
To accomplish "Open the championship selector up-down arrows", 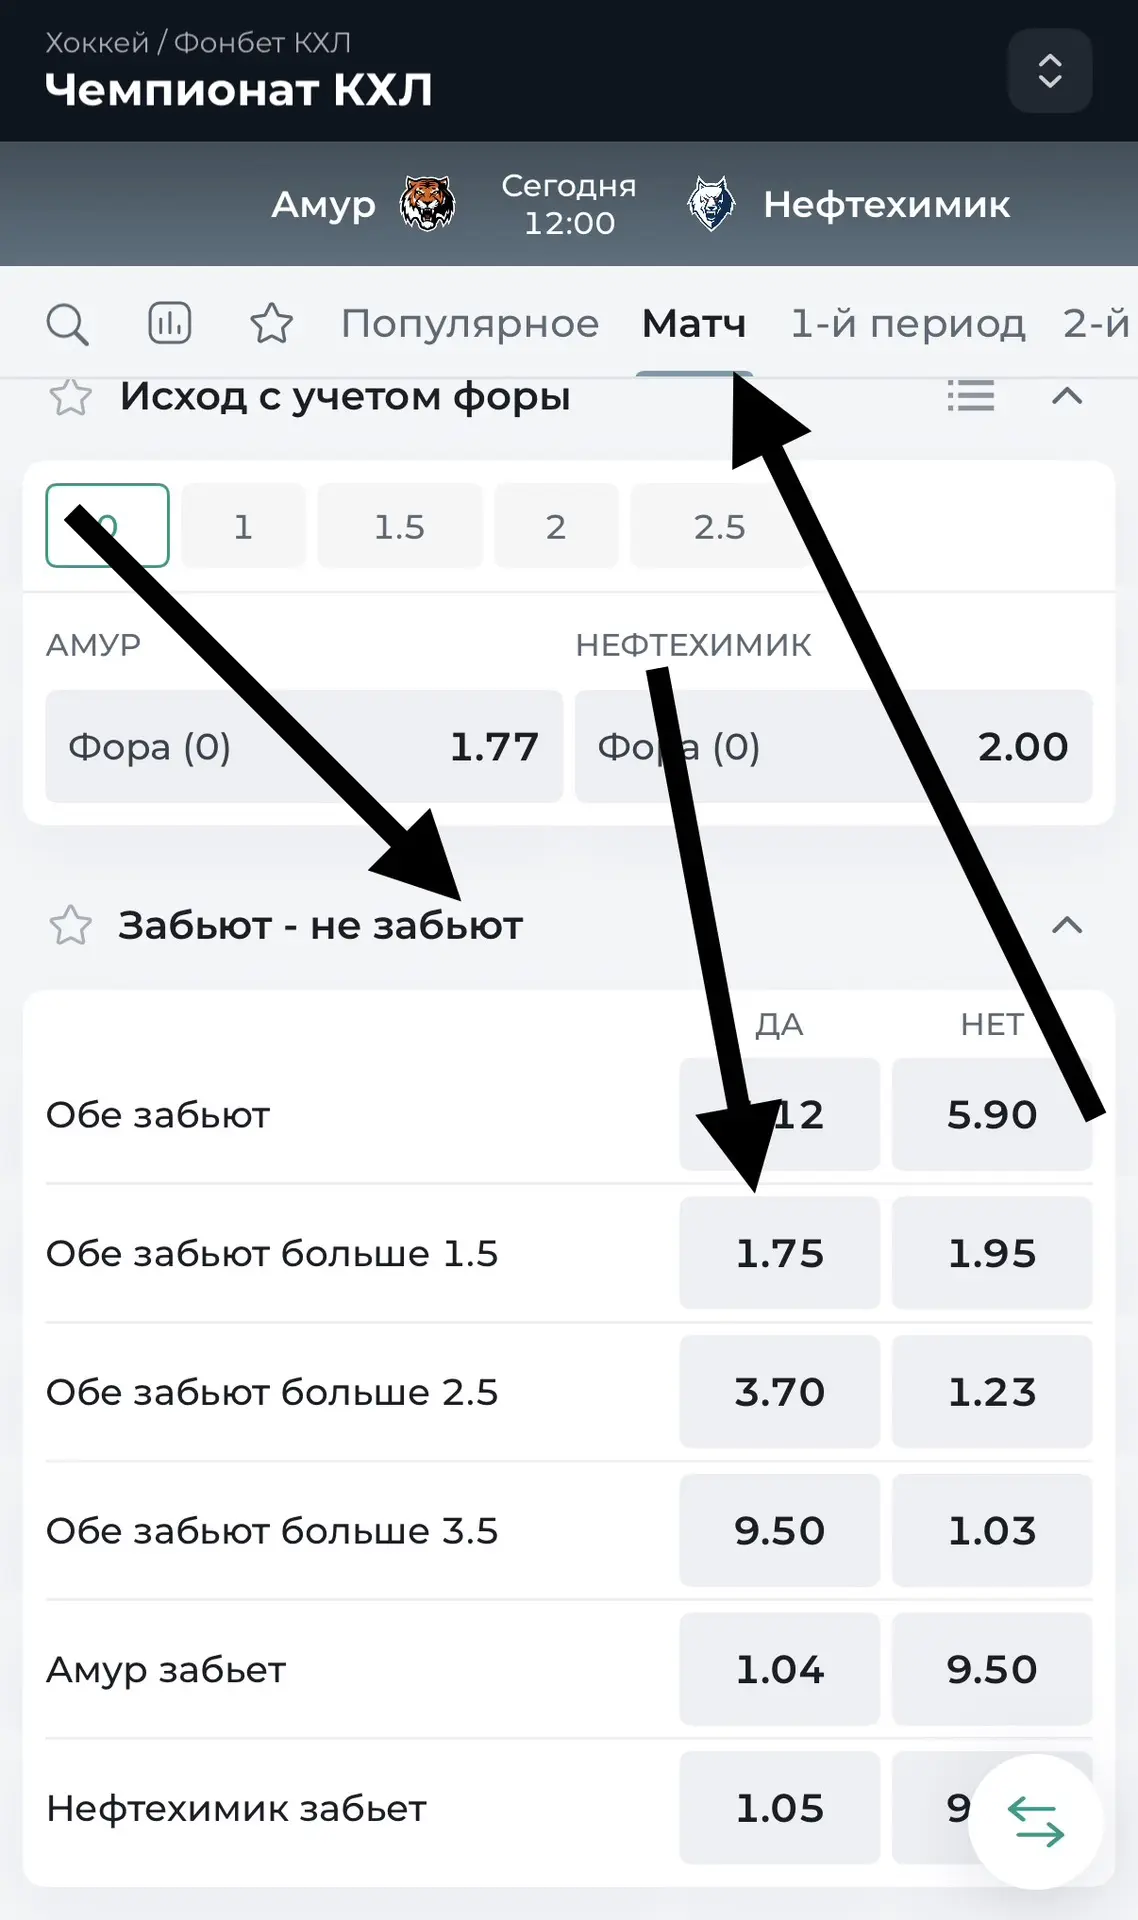I will point(1050,71).
